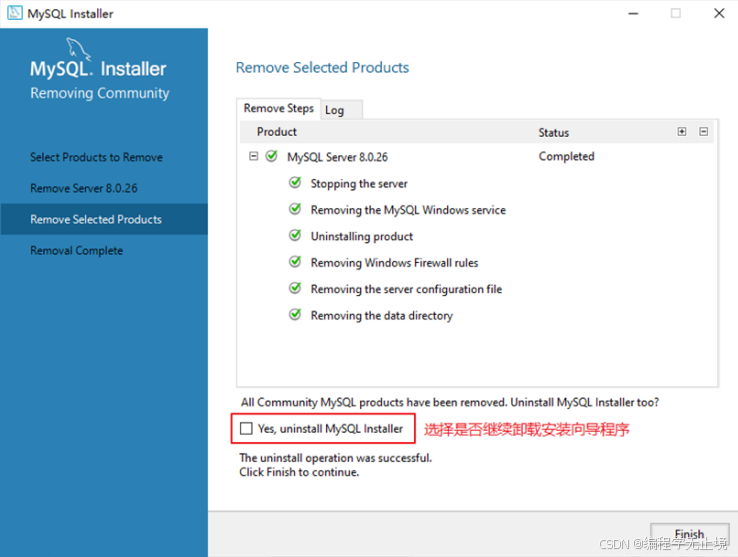738x557 pixels.
Task: Collapse the MySQL Server 8.0.26 tree node
Action: pyautogui.click(x=253, y=156)
